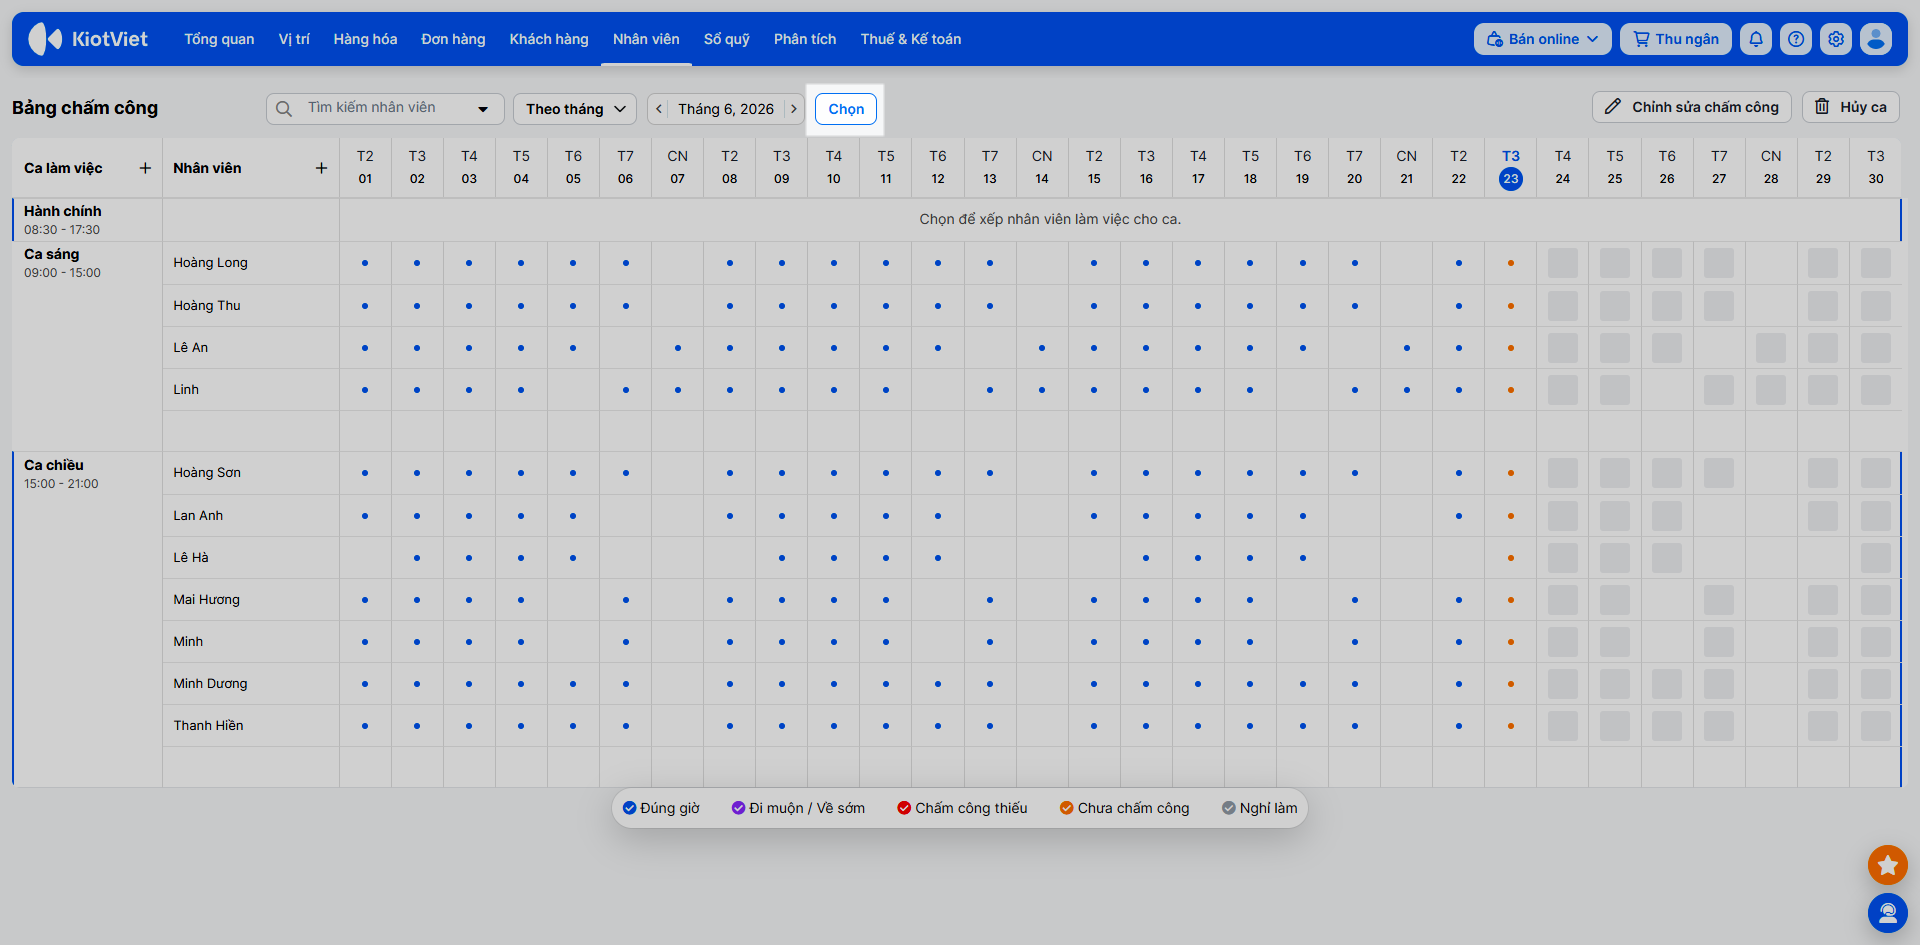Go to next month arrow
Viewport: 1920px width, 945px height.
[x=794, y=109]
